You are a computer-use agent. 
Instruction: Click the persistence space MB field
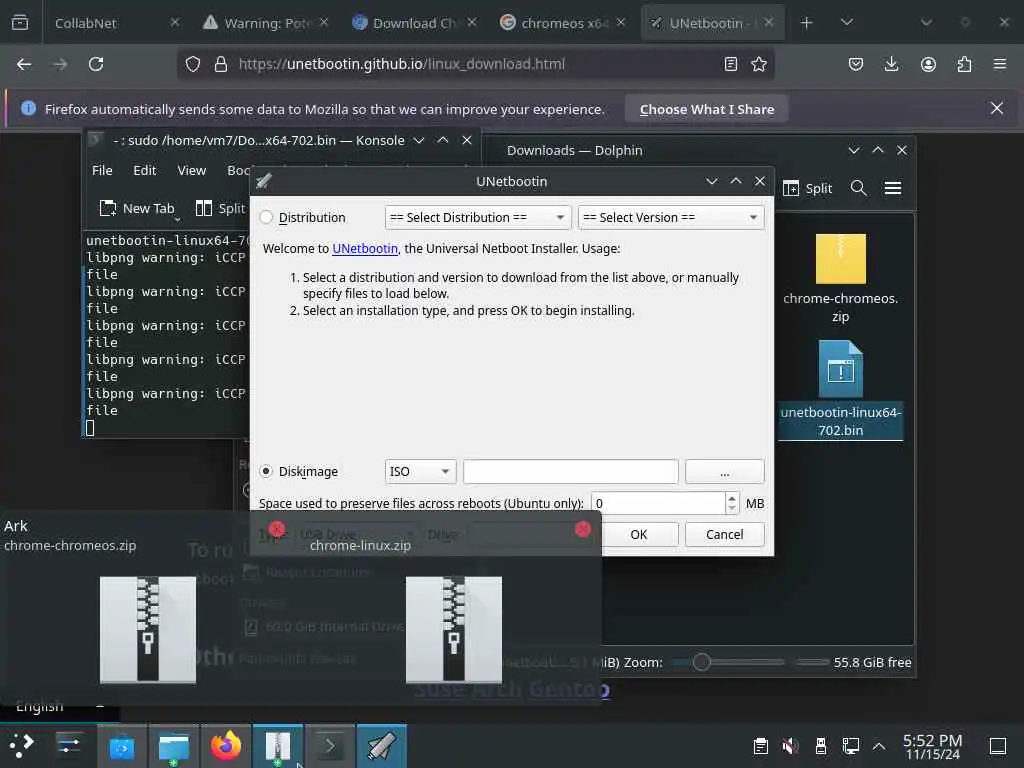[x=658, y=504]
